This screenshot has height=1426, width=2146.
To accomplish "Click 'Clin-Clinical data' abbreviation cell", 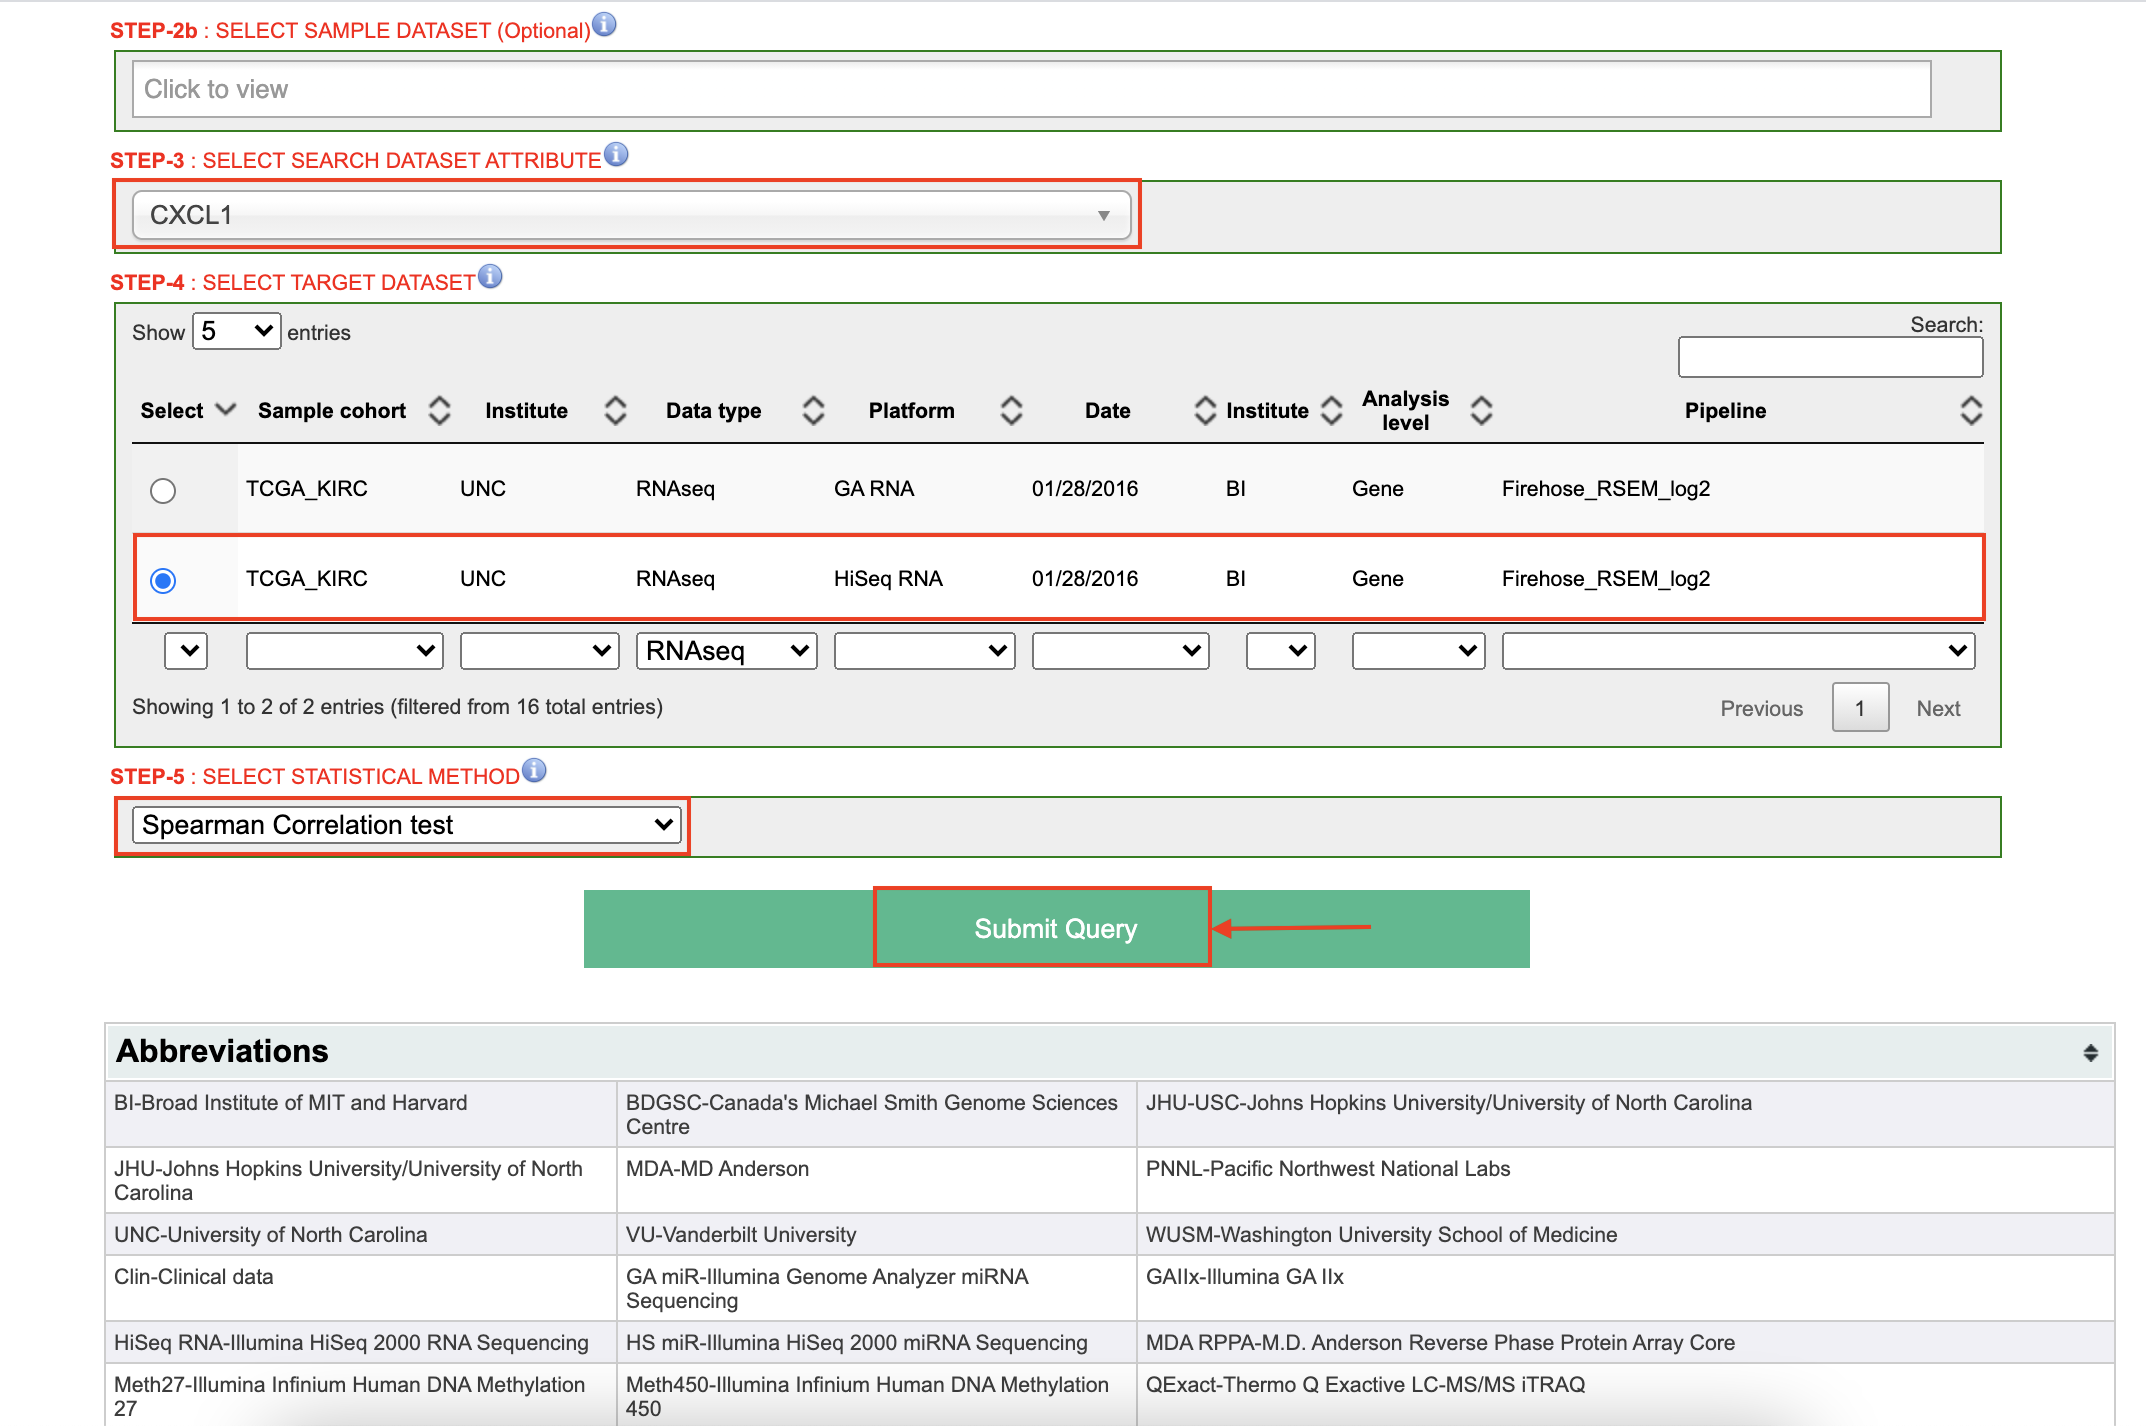I will [361, 1288].
